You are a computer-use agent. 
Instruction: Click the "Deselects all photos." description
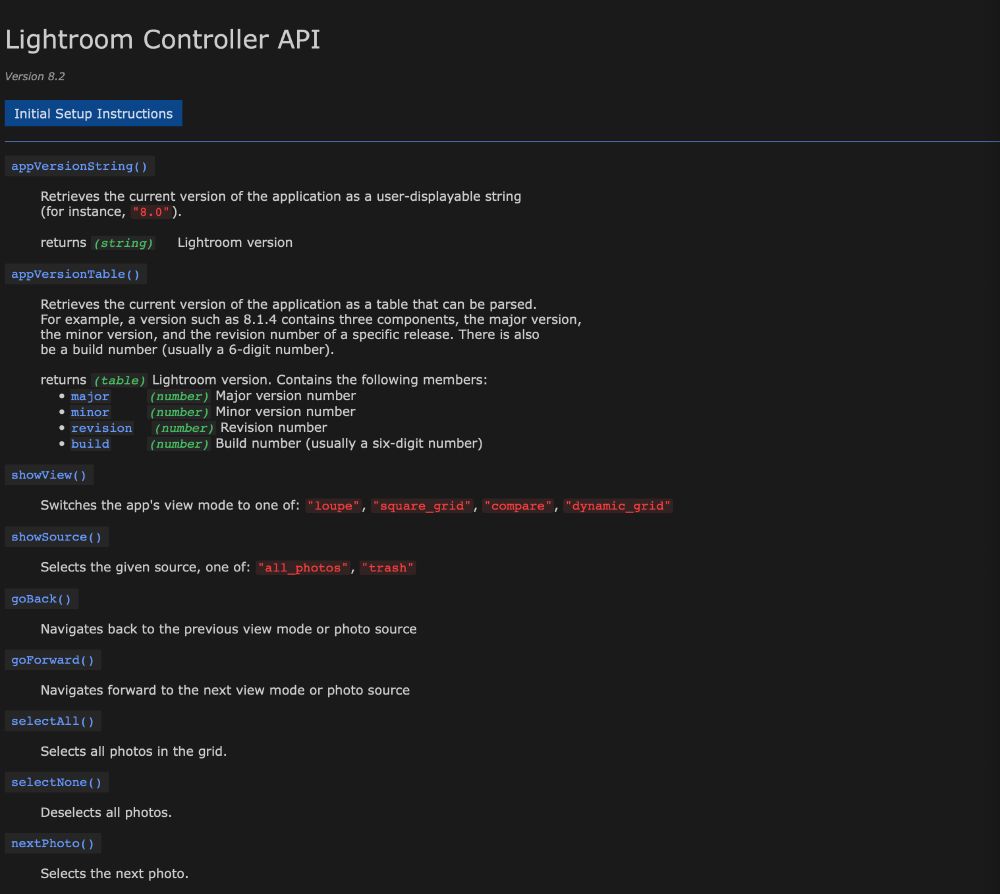[107, 812]
